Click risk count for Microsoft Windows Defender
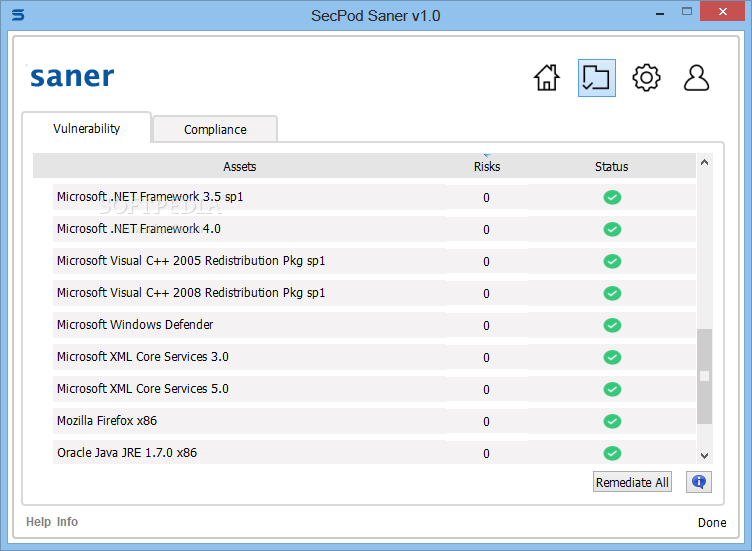This screenshot has width=752, height=551. point(486,326)
